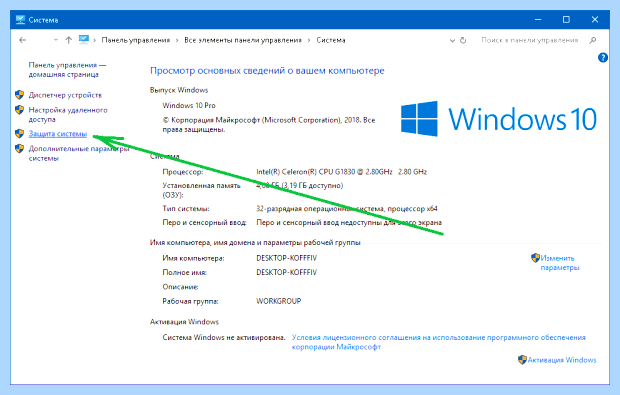Open Панель управления — домашняя страница link
The height and width of the screenshot is (395, 620).
[x=67, y=70]
